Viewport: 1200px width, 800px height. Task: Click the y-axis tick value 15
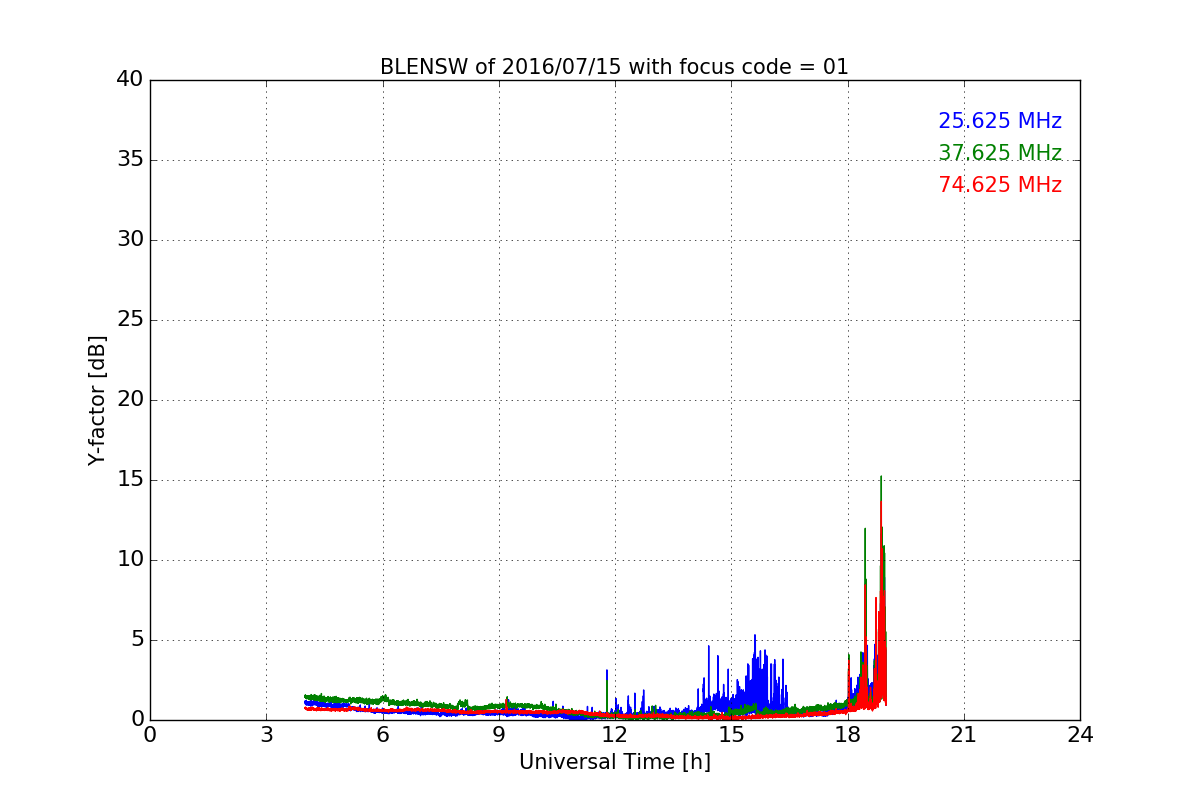[x=130, y=480]
